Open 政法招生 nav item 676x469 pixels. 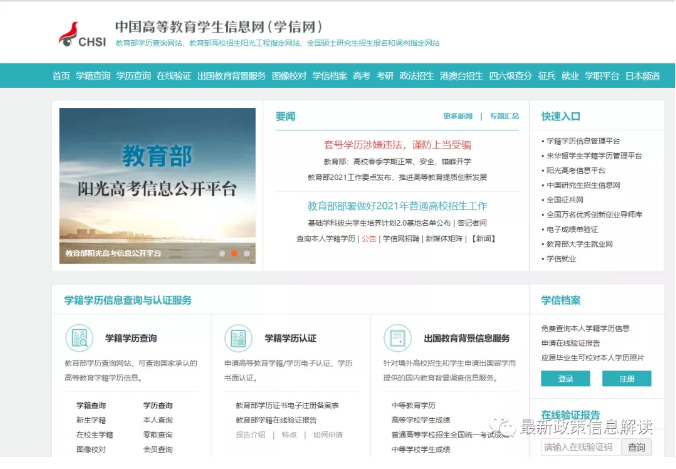416,76
